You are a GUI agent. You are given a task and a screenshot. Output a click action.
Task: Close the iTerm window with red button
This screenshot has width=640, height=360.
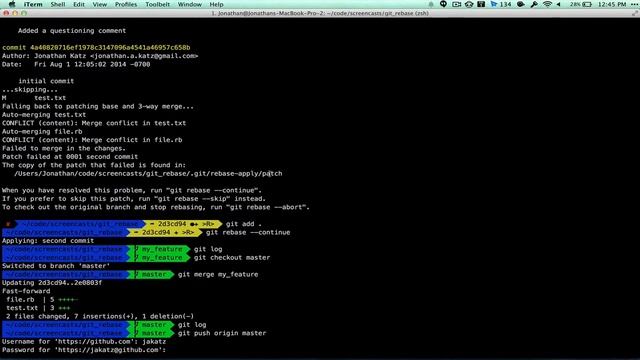pos(6,13)
